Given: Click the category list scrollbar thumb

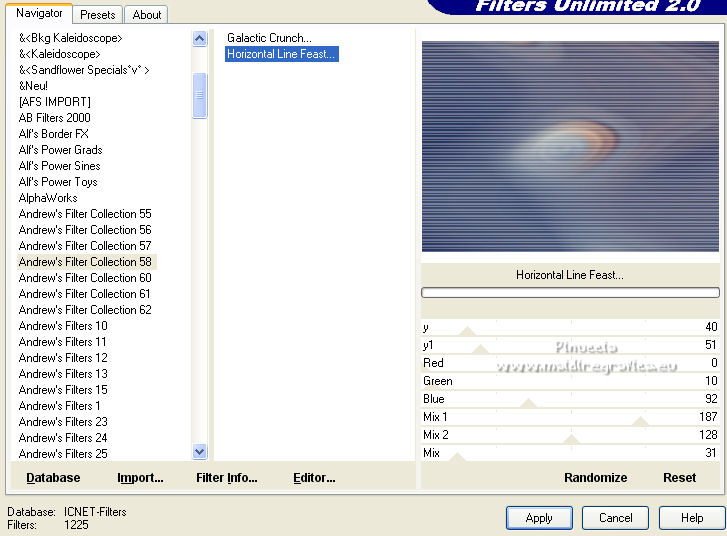Looking at the screenshot, I should coord(199,95).
